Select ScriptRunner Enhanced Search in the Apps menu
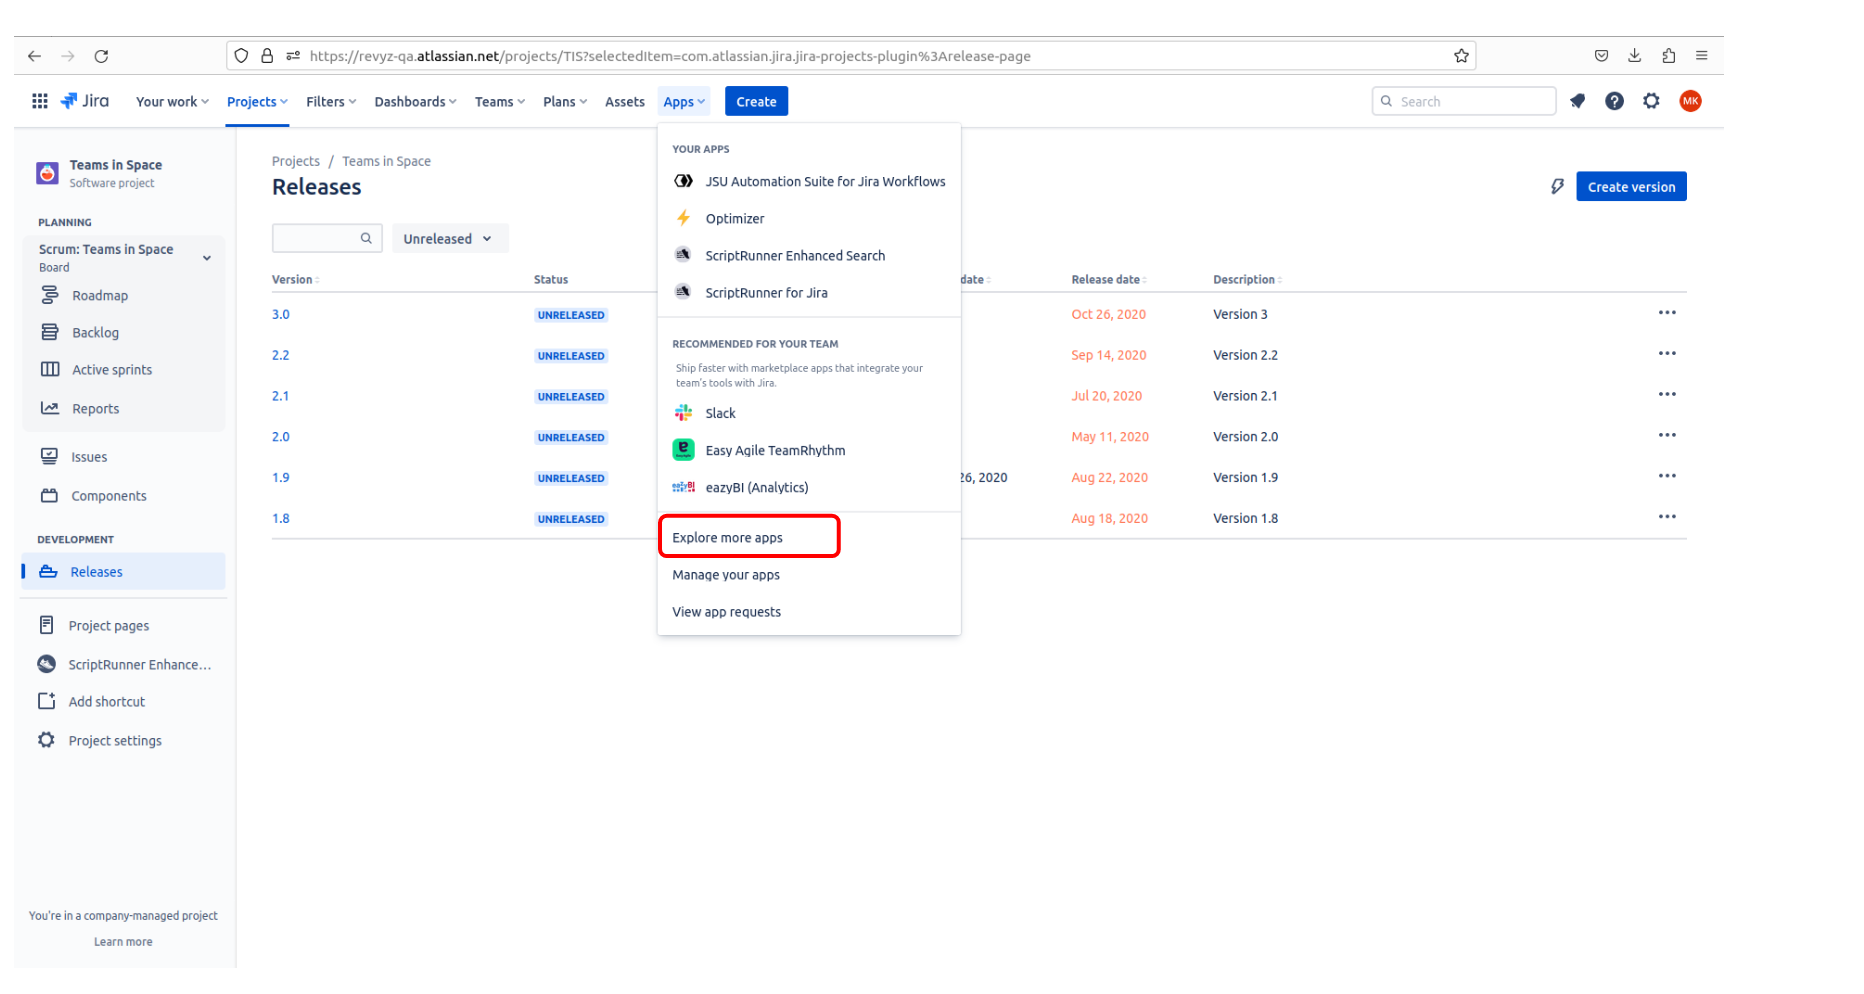Screen dimensions: 1864x994 (809, 256)
